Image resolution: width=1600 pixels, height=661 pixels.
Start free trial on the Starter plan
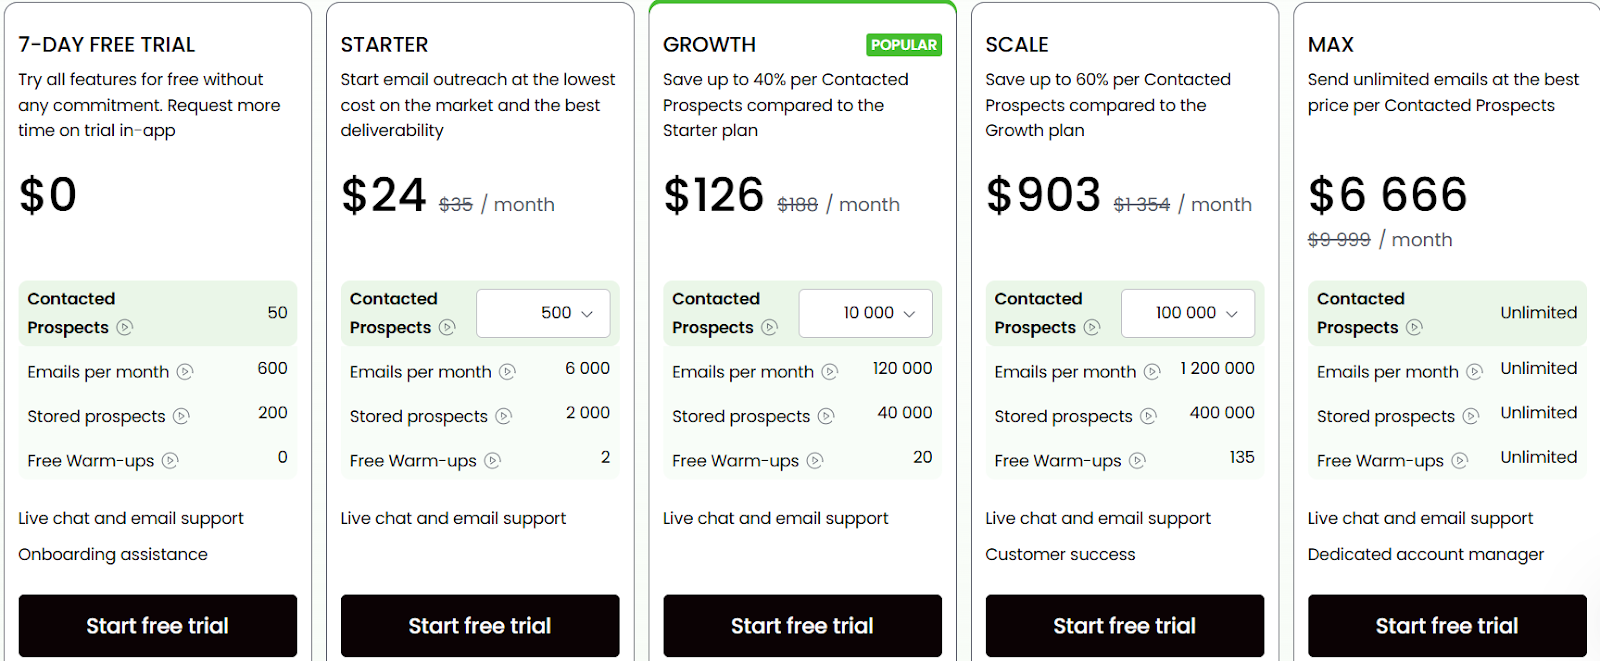480,625
